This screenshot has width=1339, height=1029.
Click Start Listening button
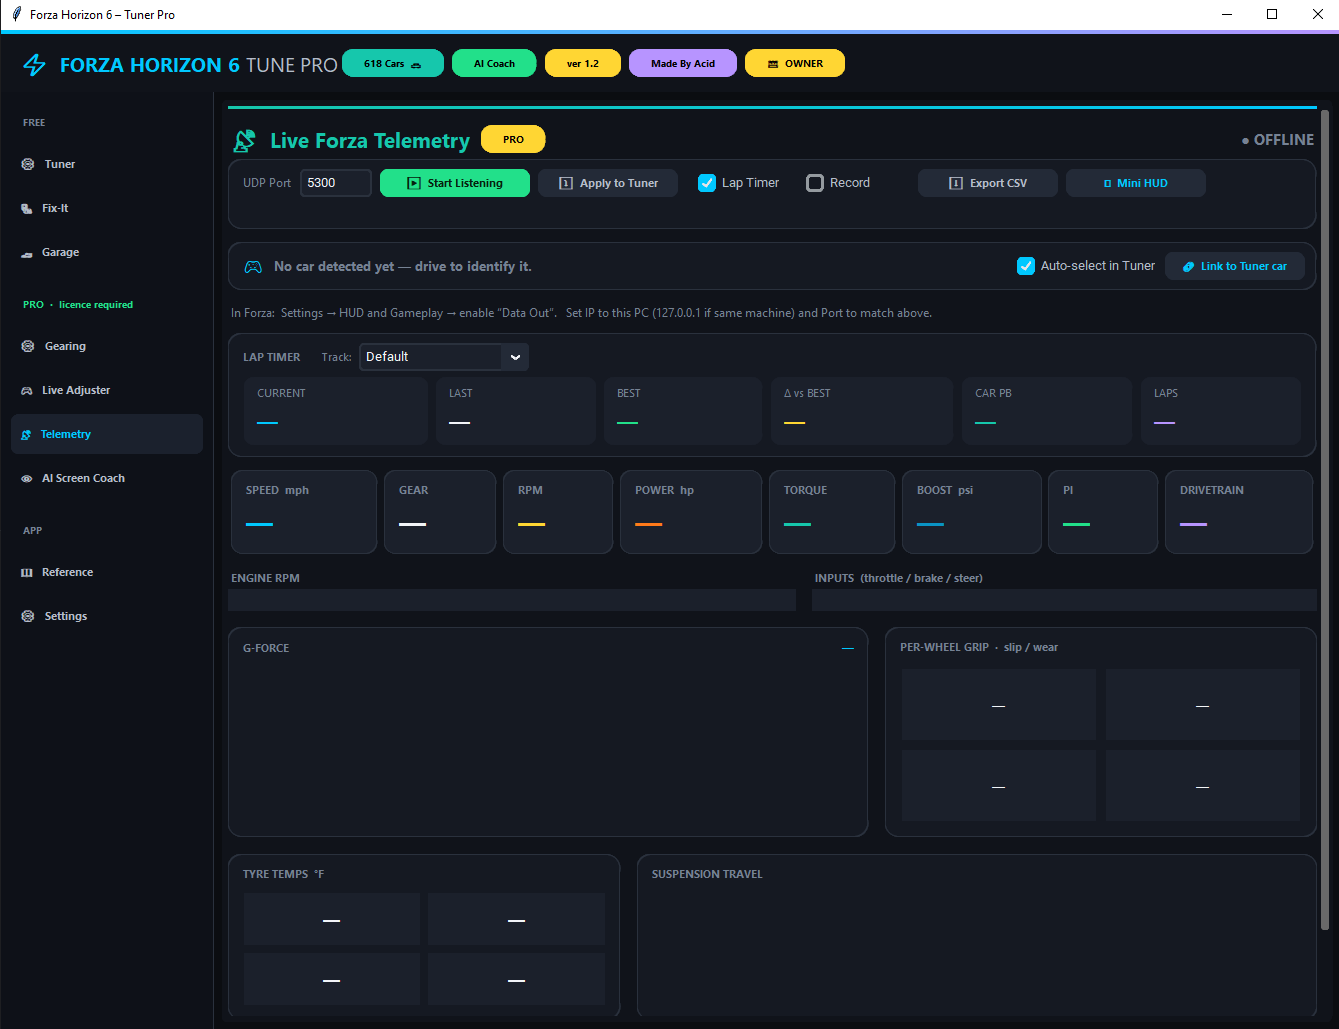click(455, 183)
